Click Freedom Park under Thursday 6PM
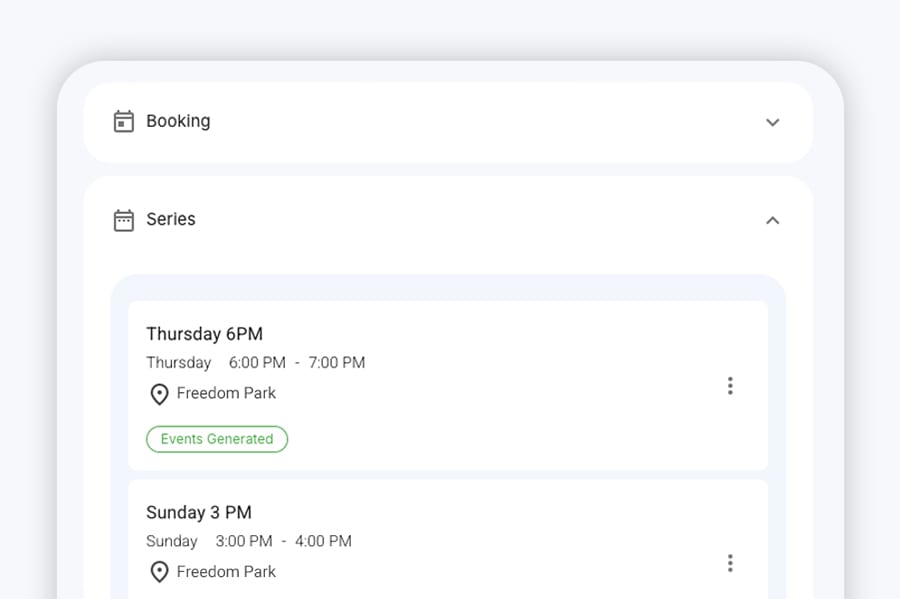 pyautogui.click(x=226, y=393)
